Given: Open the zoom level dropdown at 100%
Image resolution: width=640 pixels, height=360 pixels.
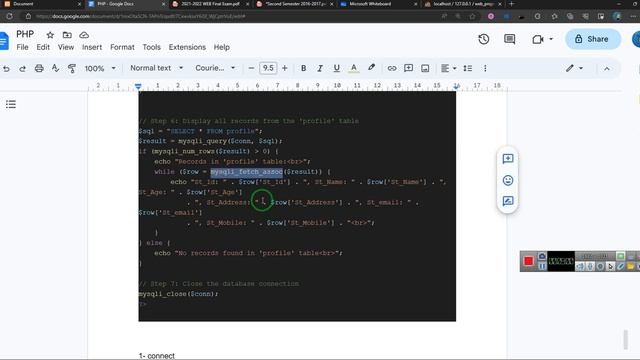Looking at the screenshot, I should (100, 68).
